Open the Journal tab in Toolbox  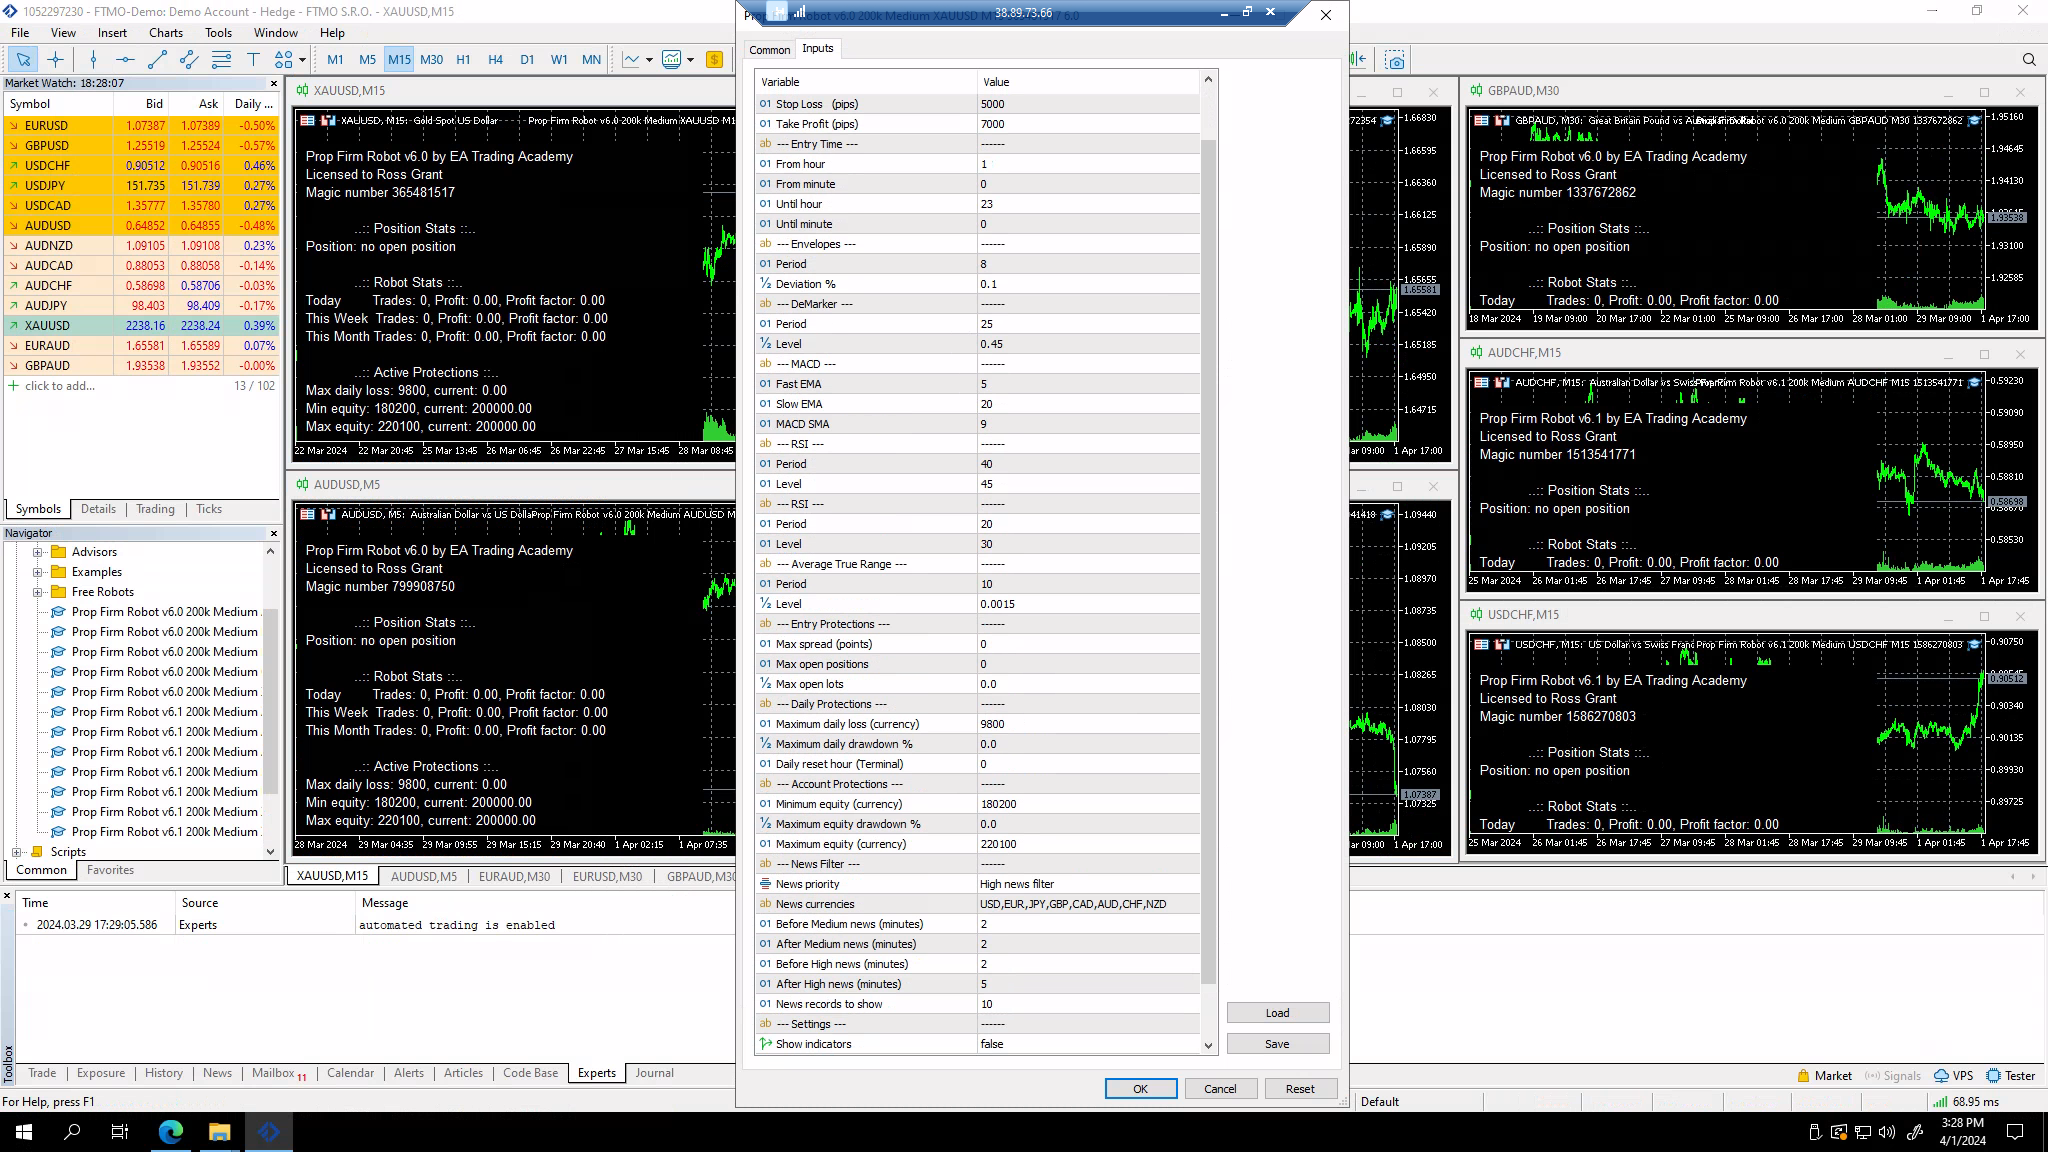(x=654, y=1073)
